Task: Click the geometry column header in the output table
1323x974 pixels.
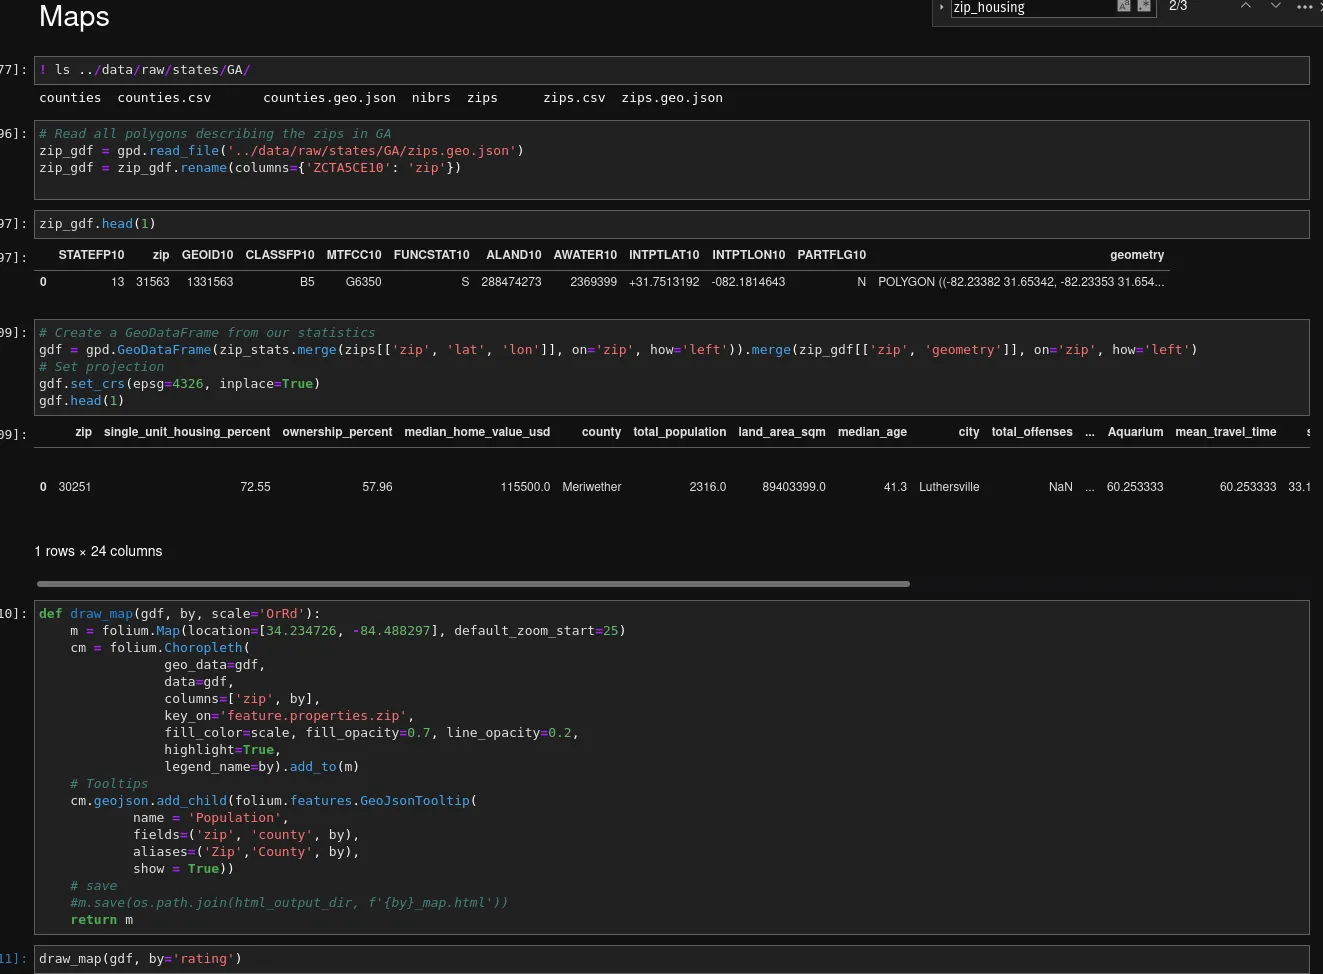Action: [x=1137, y=255]
